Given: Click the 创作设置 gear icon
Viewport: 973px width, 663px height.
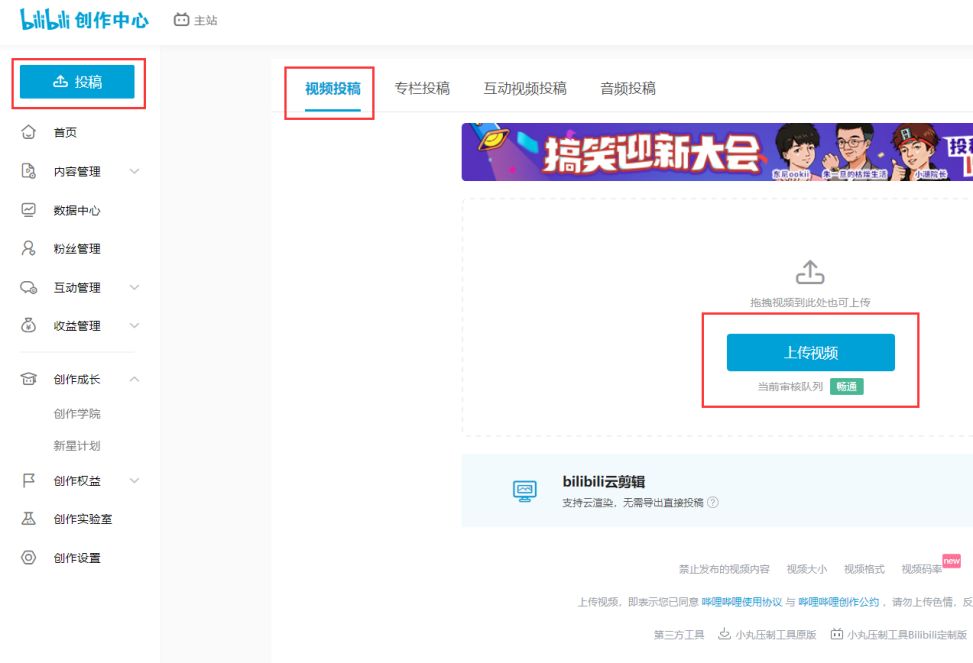Looking at the screenshot, I should point(29,557).
